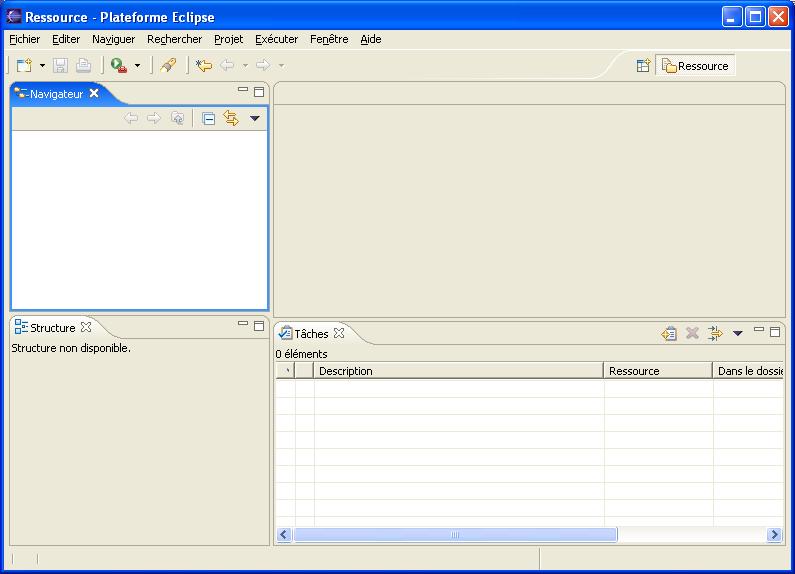Click the External Tools run icon

119,65
